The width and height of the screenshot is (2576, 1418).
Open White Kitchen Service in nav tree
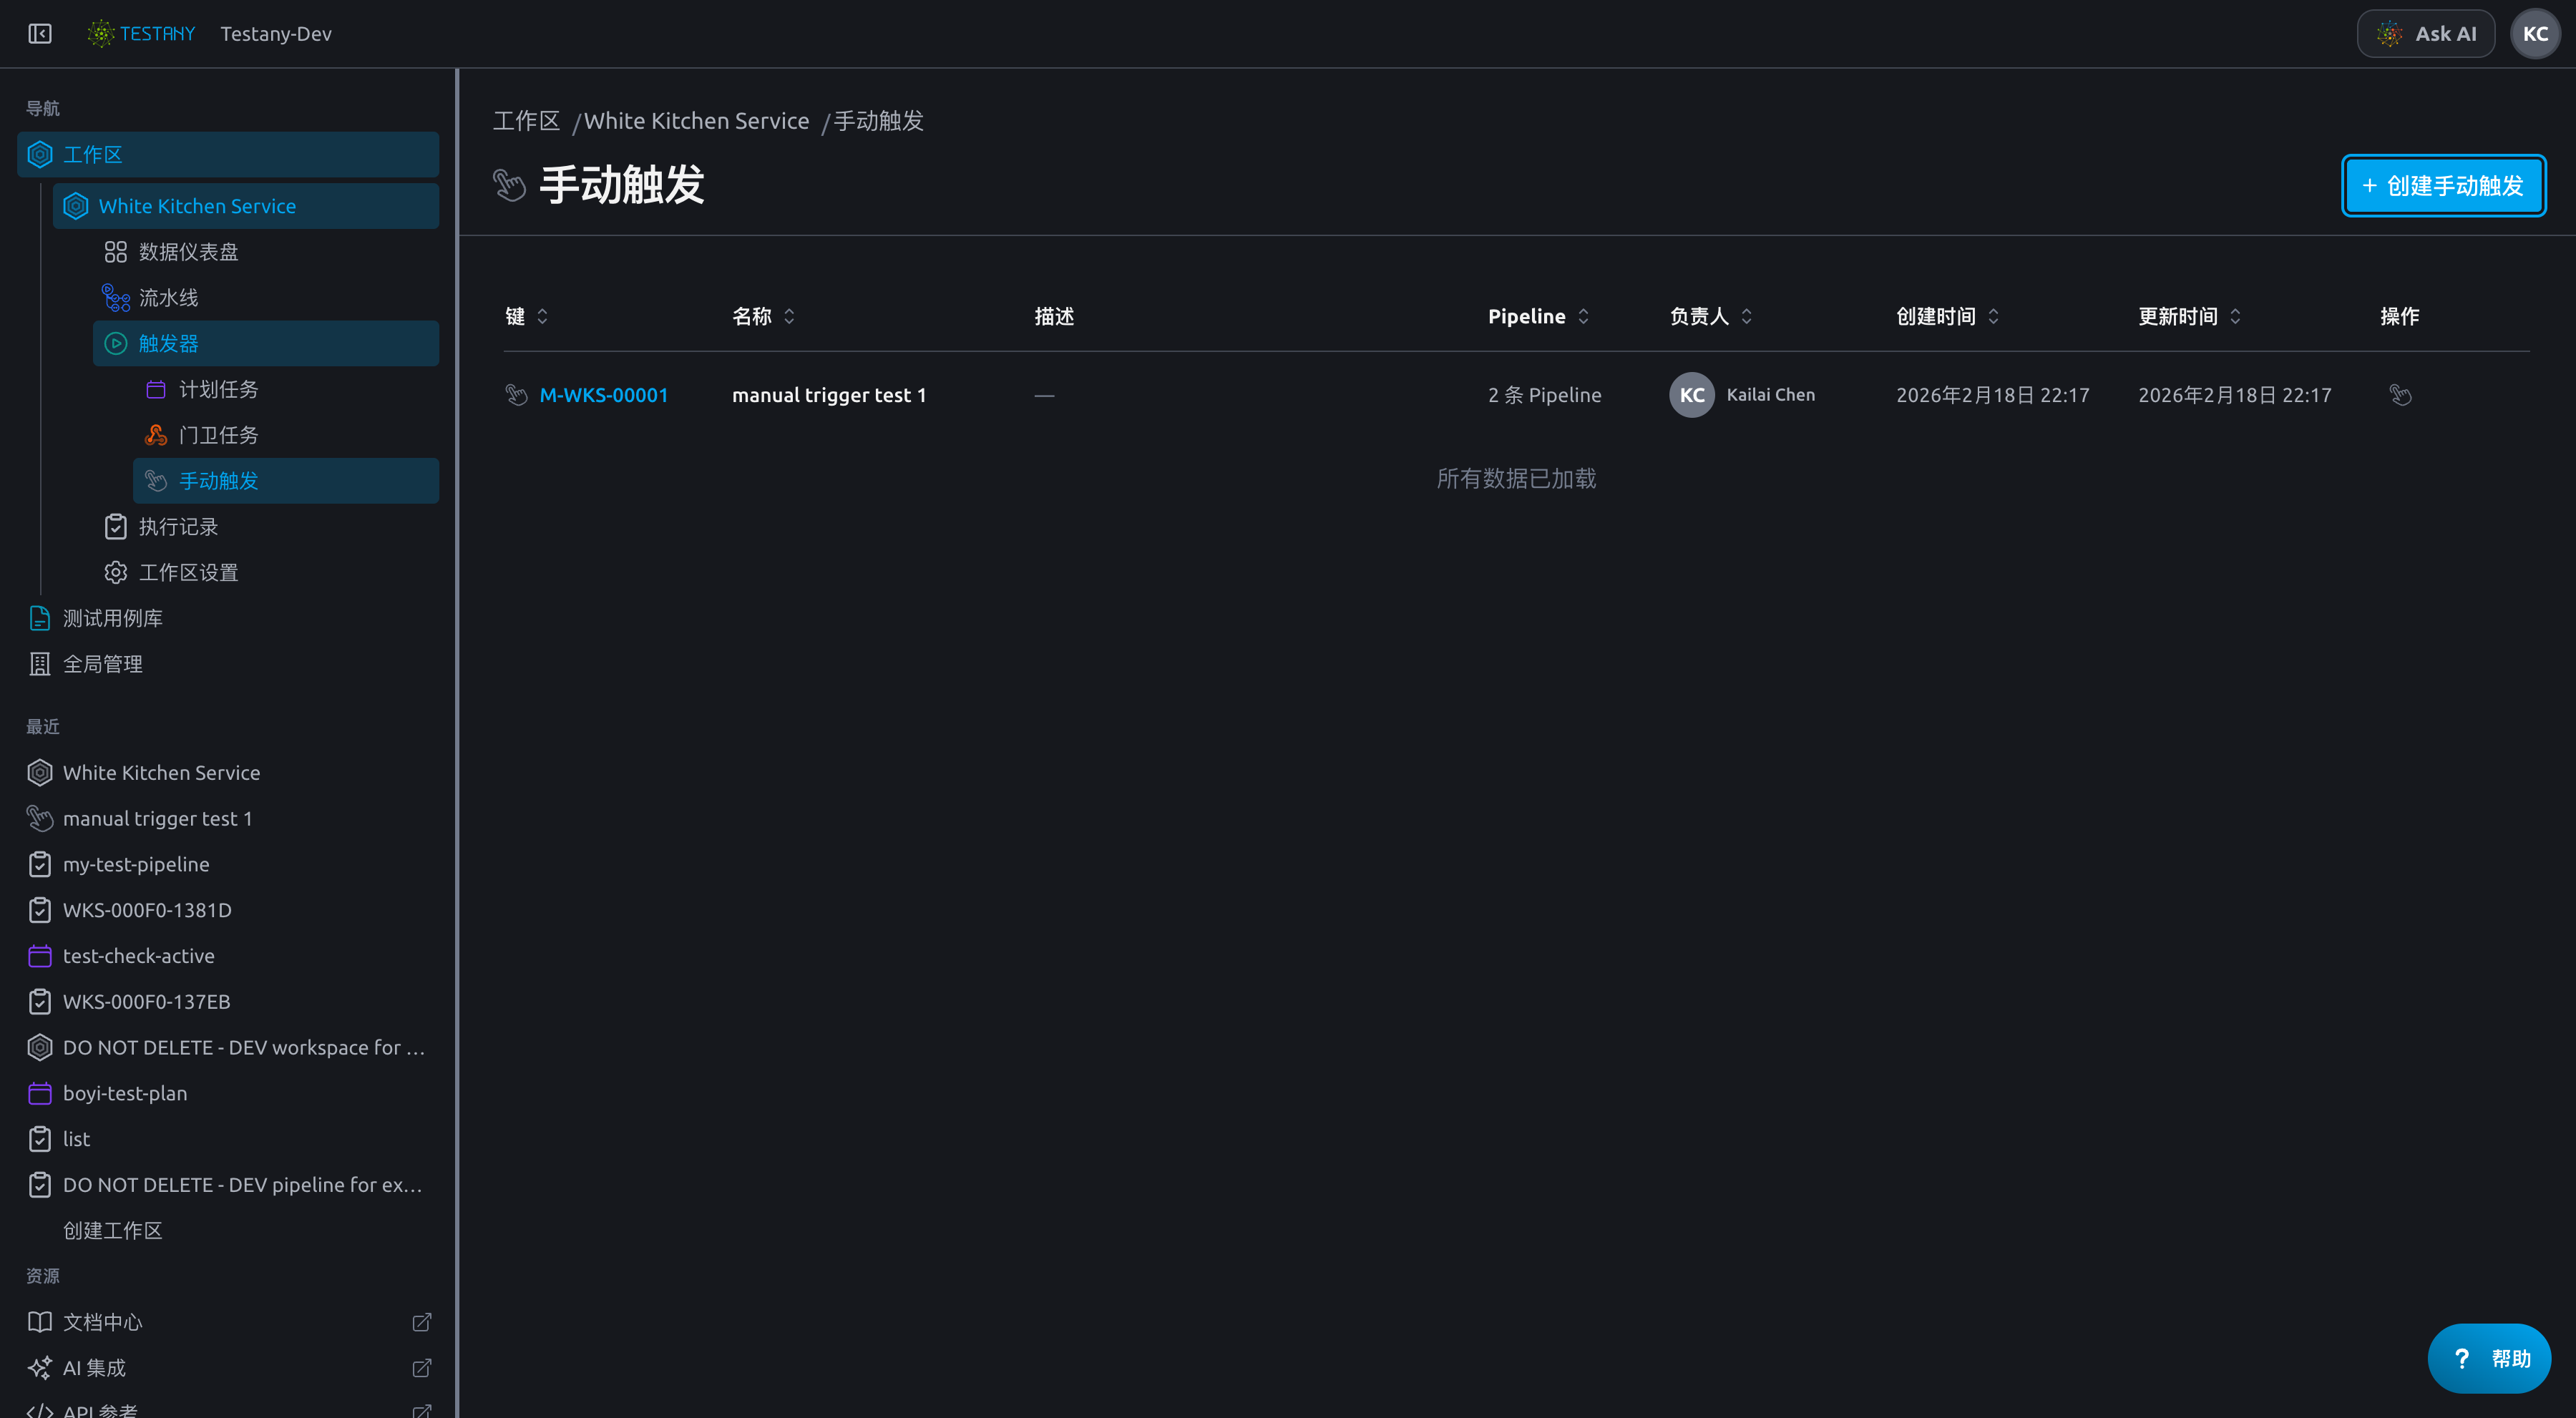click(246, 206)
